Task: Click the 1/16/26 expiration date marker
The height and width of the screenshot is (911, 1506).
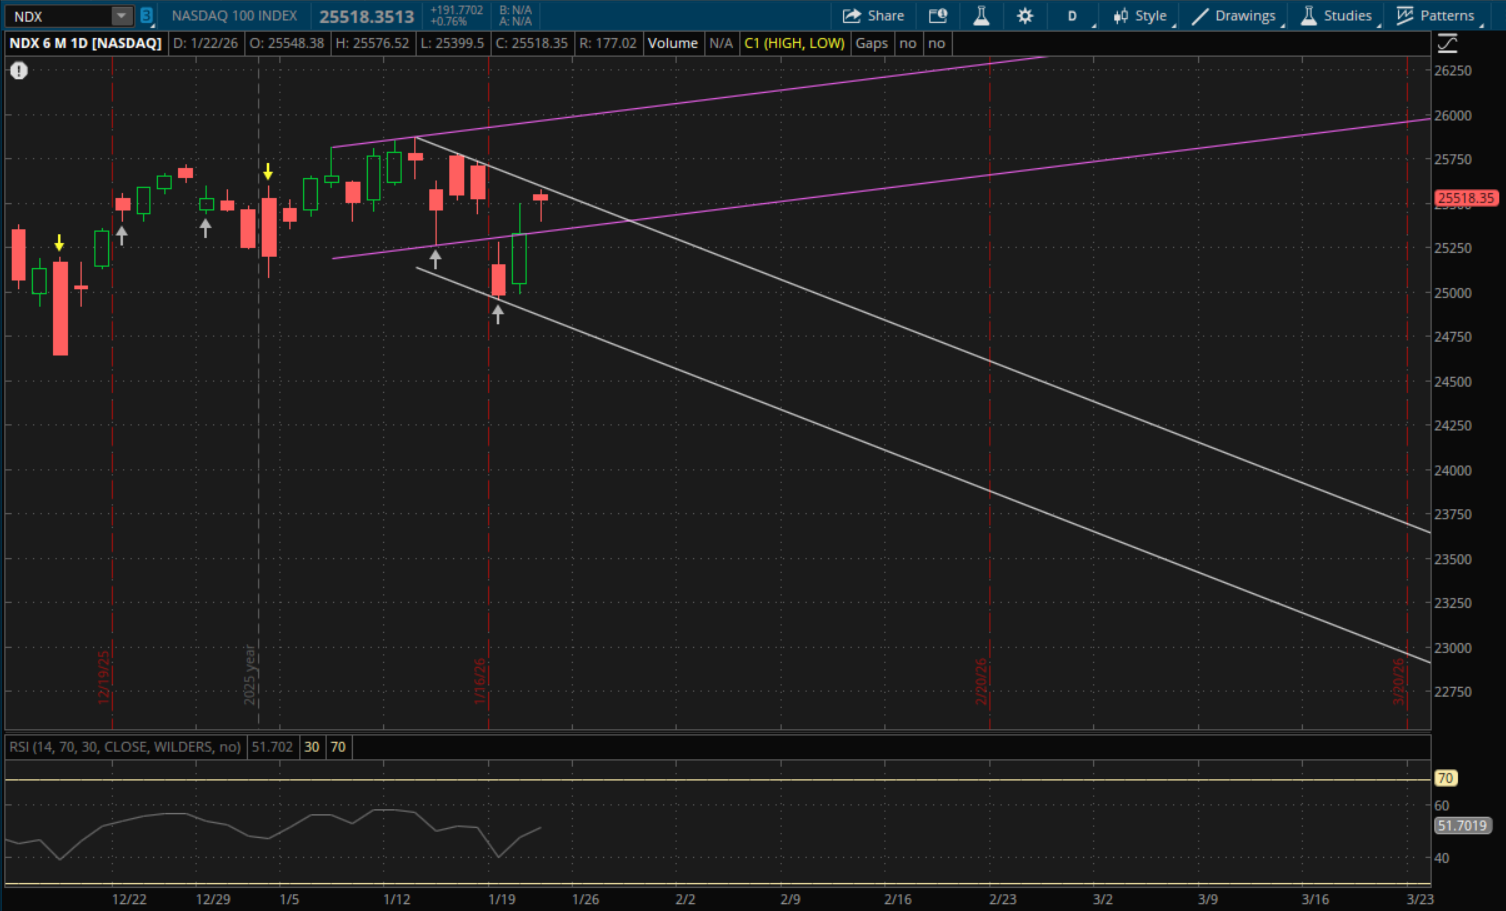Action: 480,680
